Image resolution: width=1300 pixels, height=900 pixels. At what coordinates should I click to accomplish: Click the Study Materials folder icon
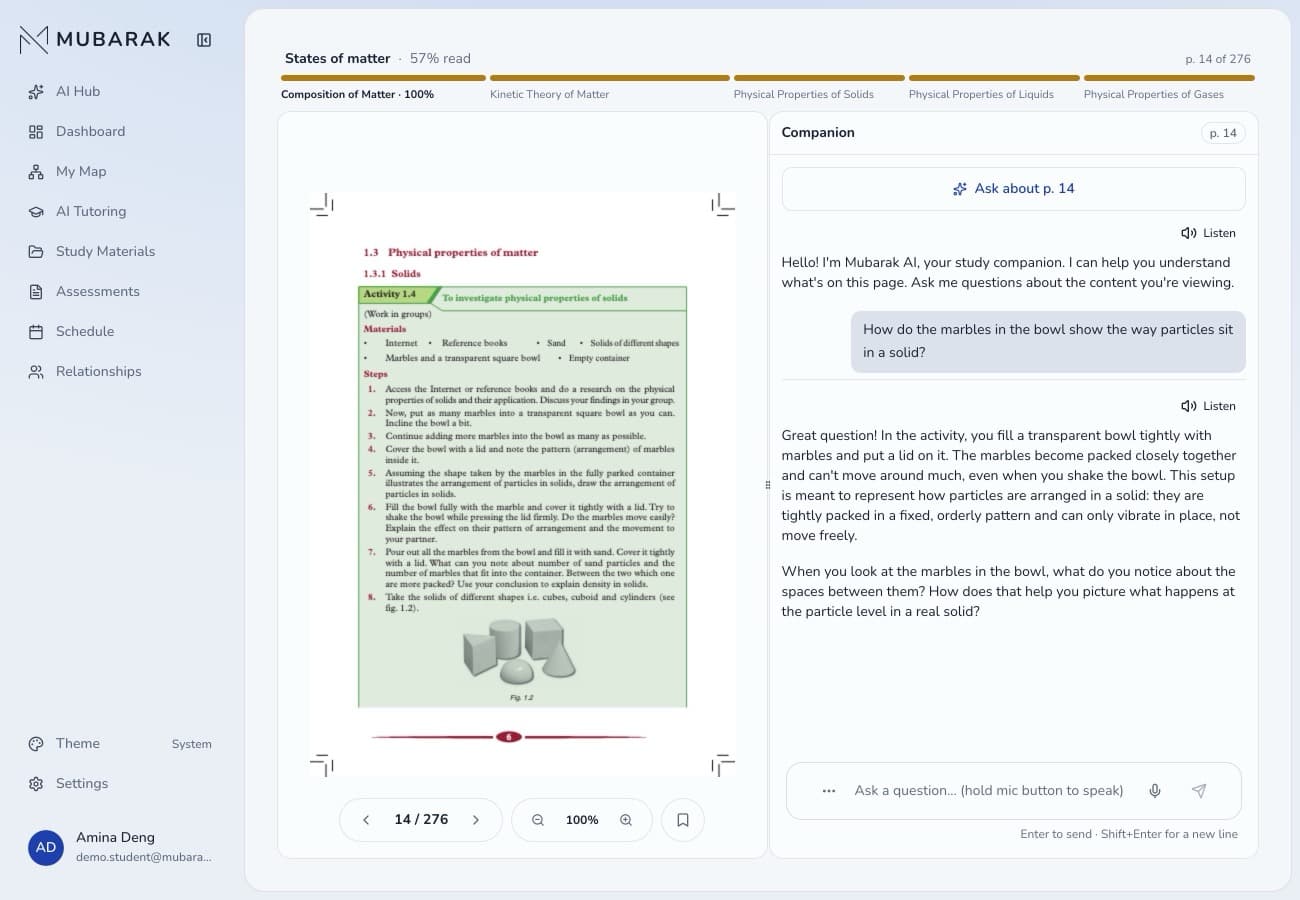point(36,251)
